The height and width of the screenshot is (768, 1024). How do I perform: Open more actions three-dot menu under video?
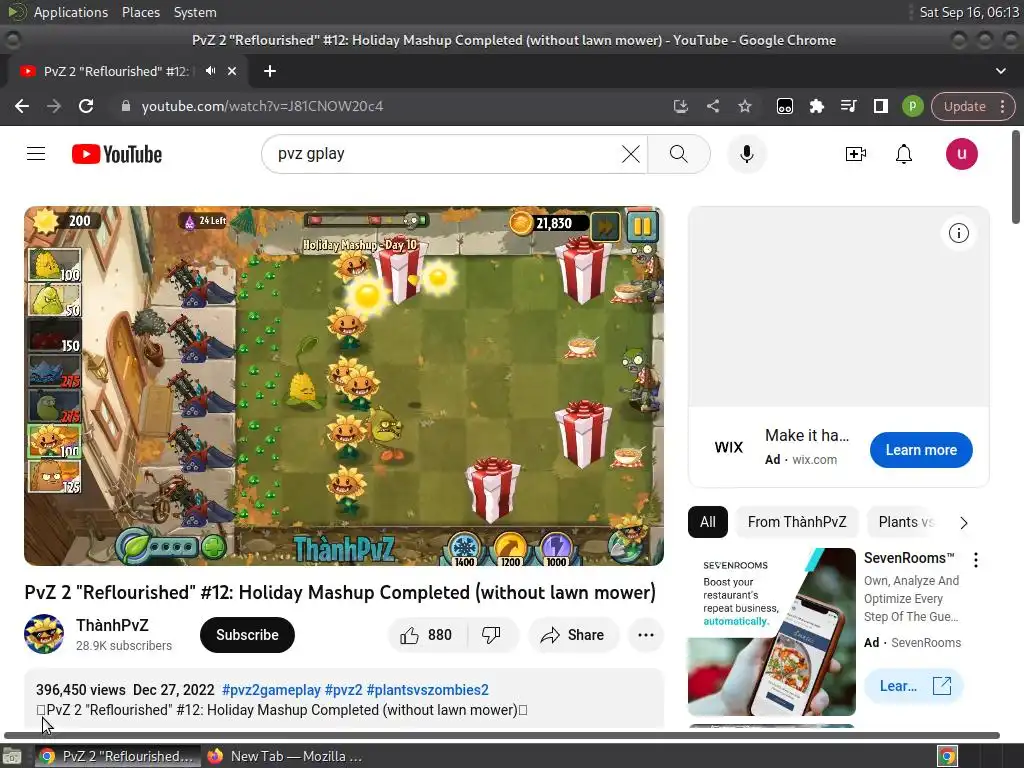coord(645,635)
